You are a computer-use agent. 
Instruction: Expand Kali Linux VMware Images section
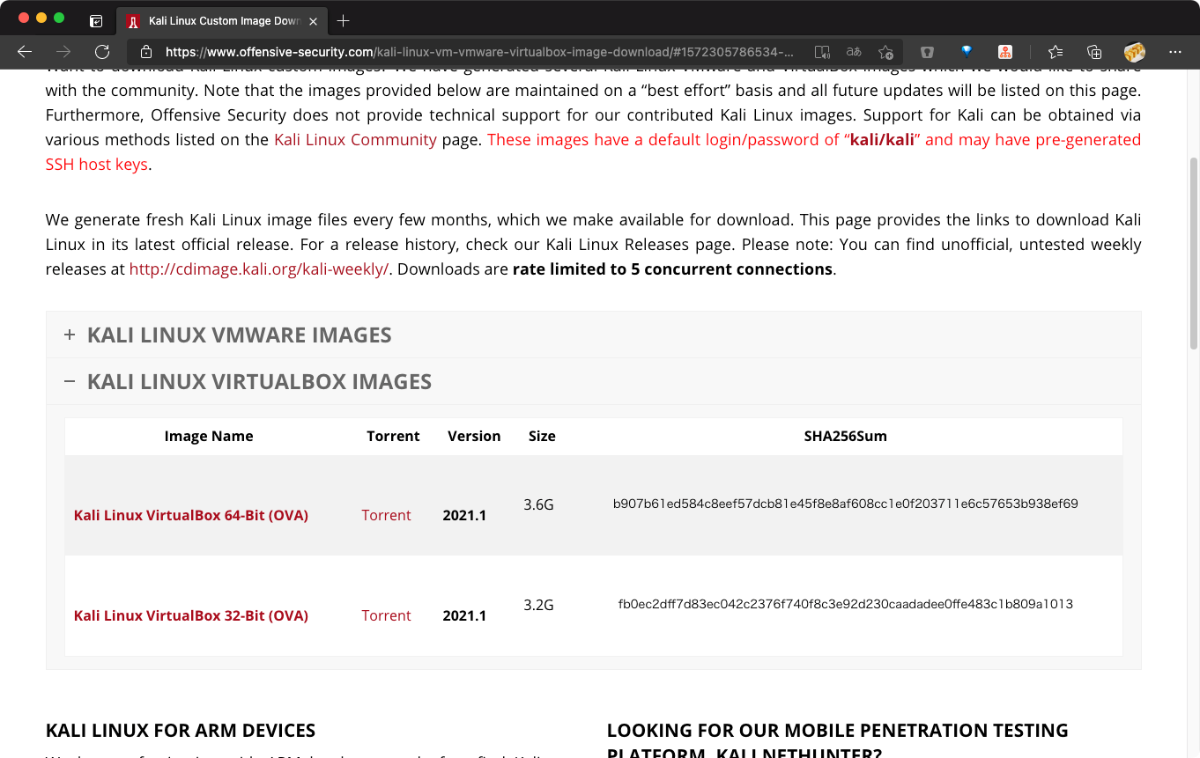coord(593,335)
